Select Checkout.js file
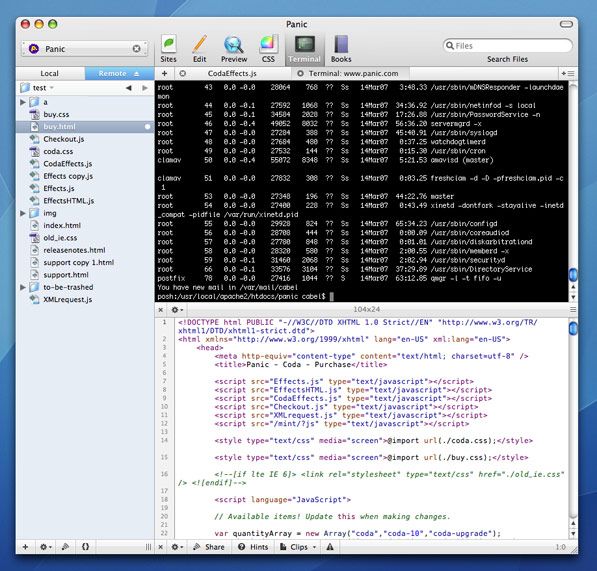 tap(85, 139)
